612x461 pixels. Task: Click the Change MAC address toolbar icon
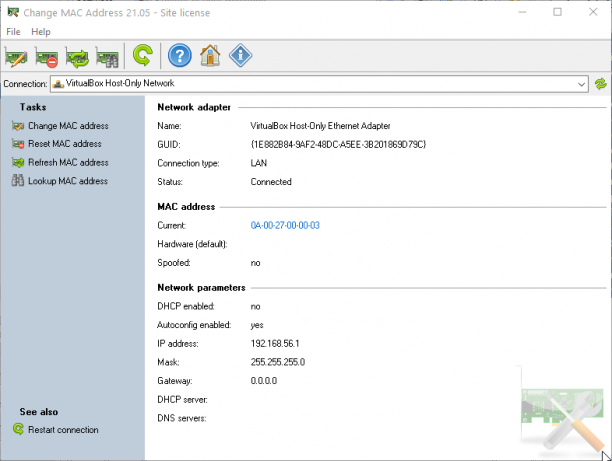point(16,57)
